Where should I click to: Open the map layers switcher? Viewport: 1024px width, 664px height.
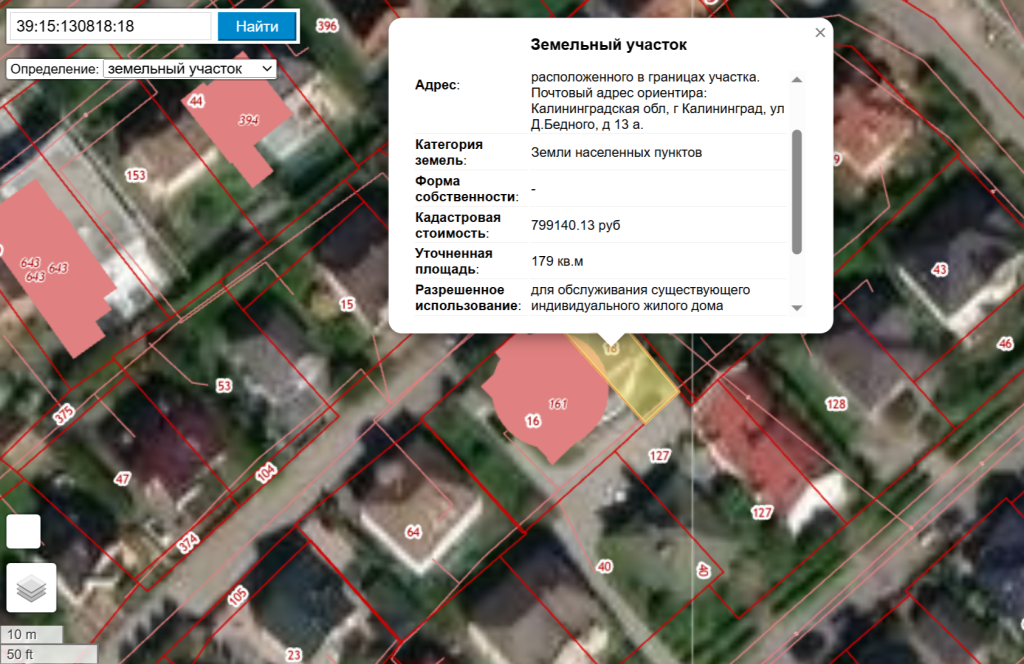tap(32, 588)
